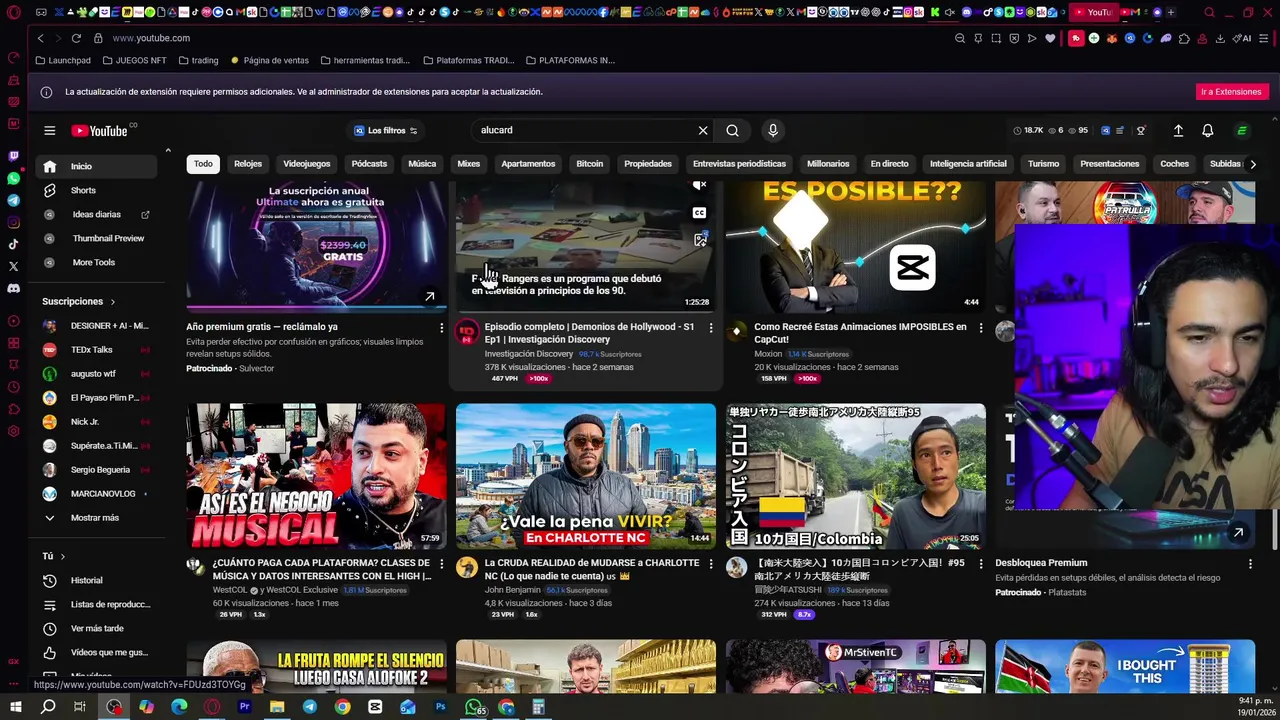Open the Así es el negocio musical thumbnail
Viewport: 1280px width, 720px height.
point(316,476)
